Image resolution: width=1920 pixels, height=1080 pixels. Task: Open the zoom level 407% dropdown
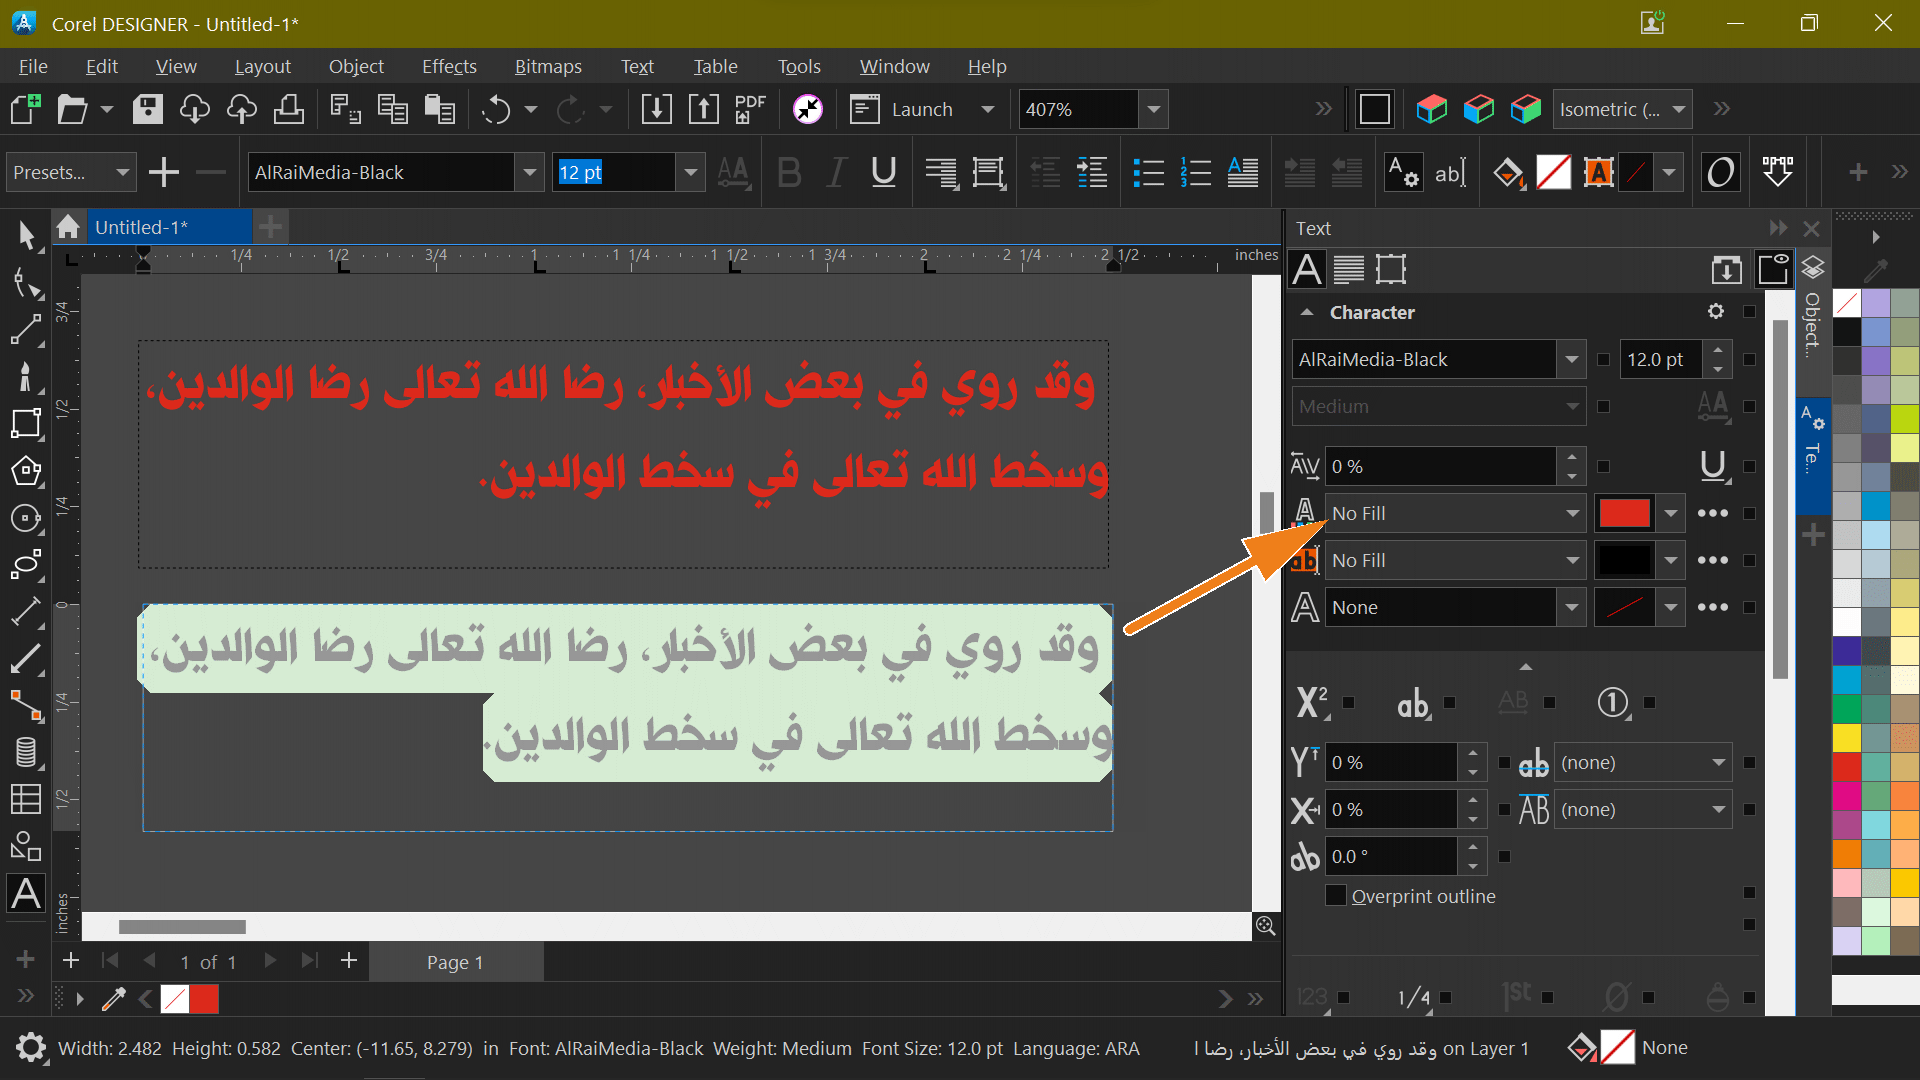click(x=1154, y=109)
